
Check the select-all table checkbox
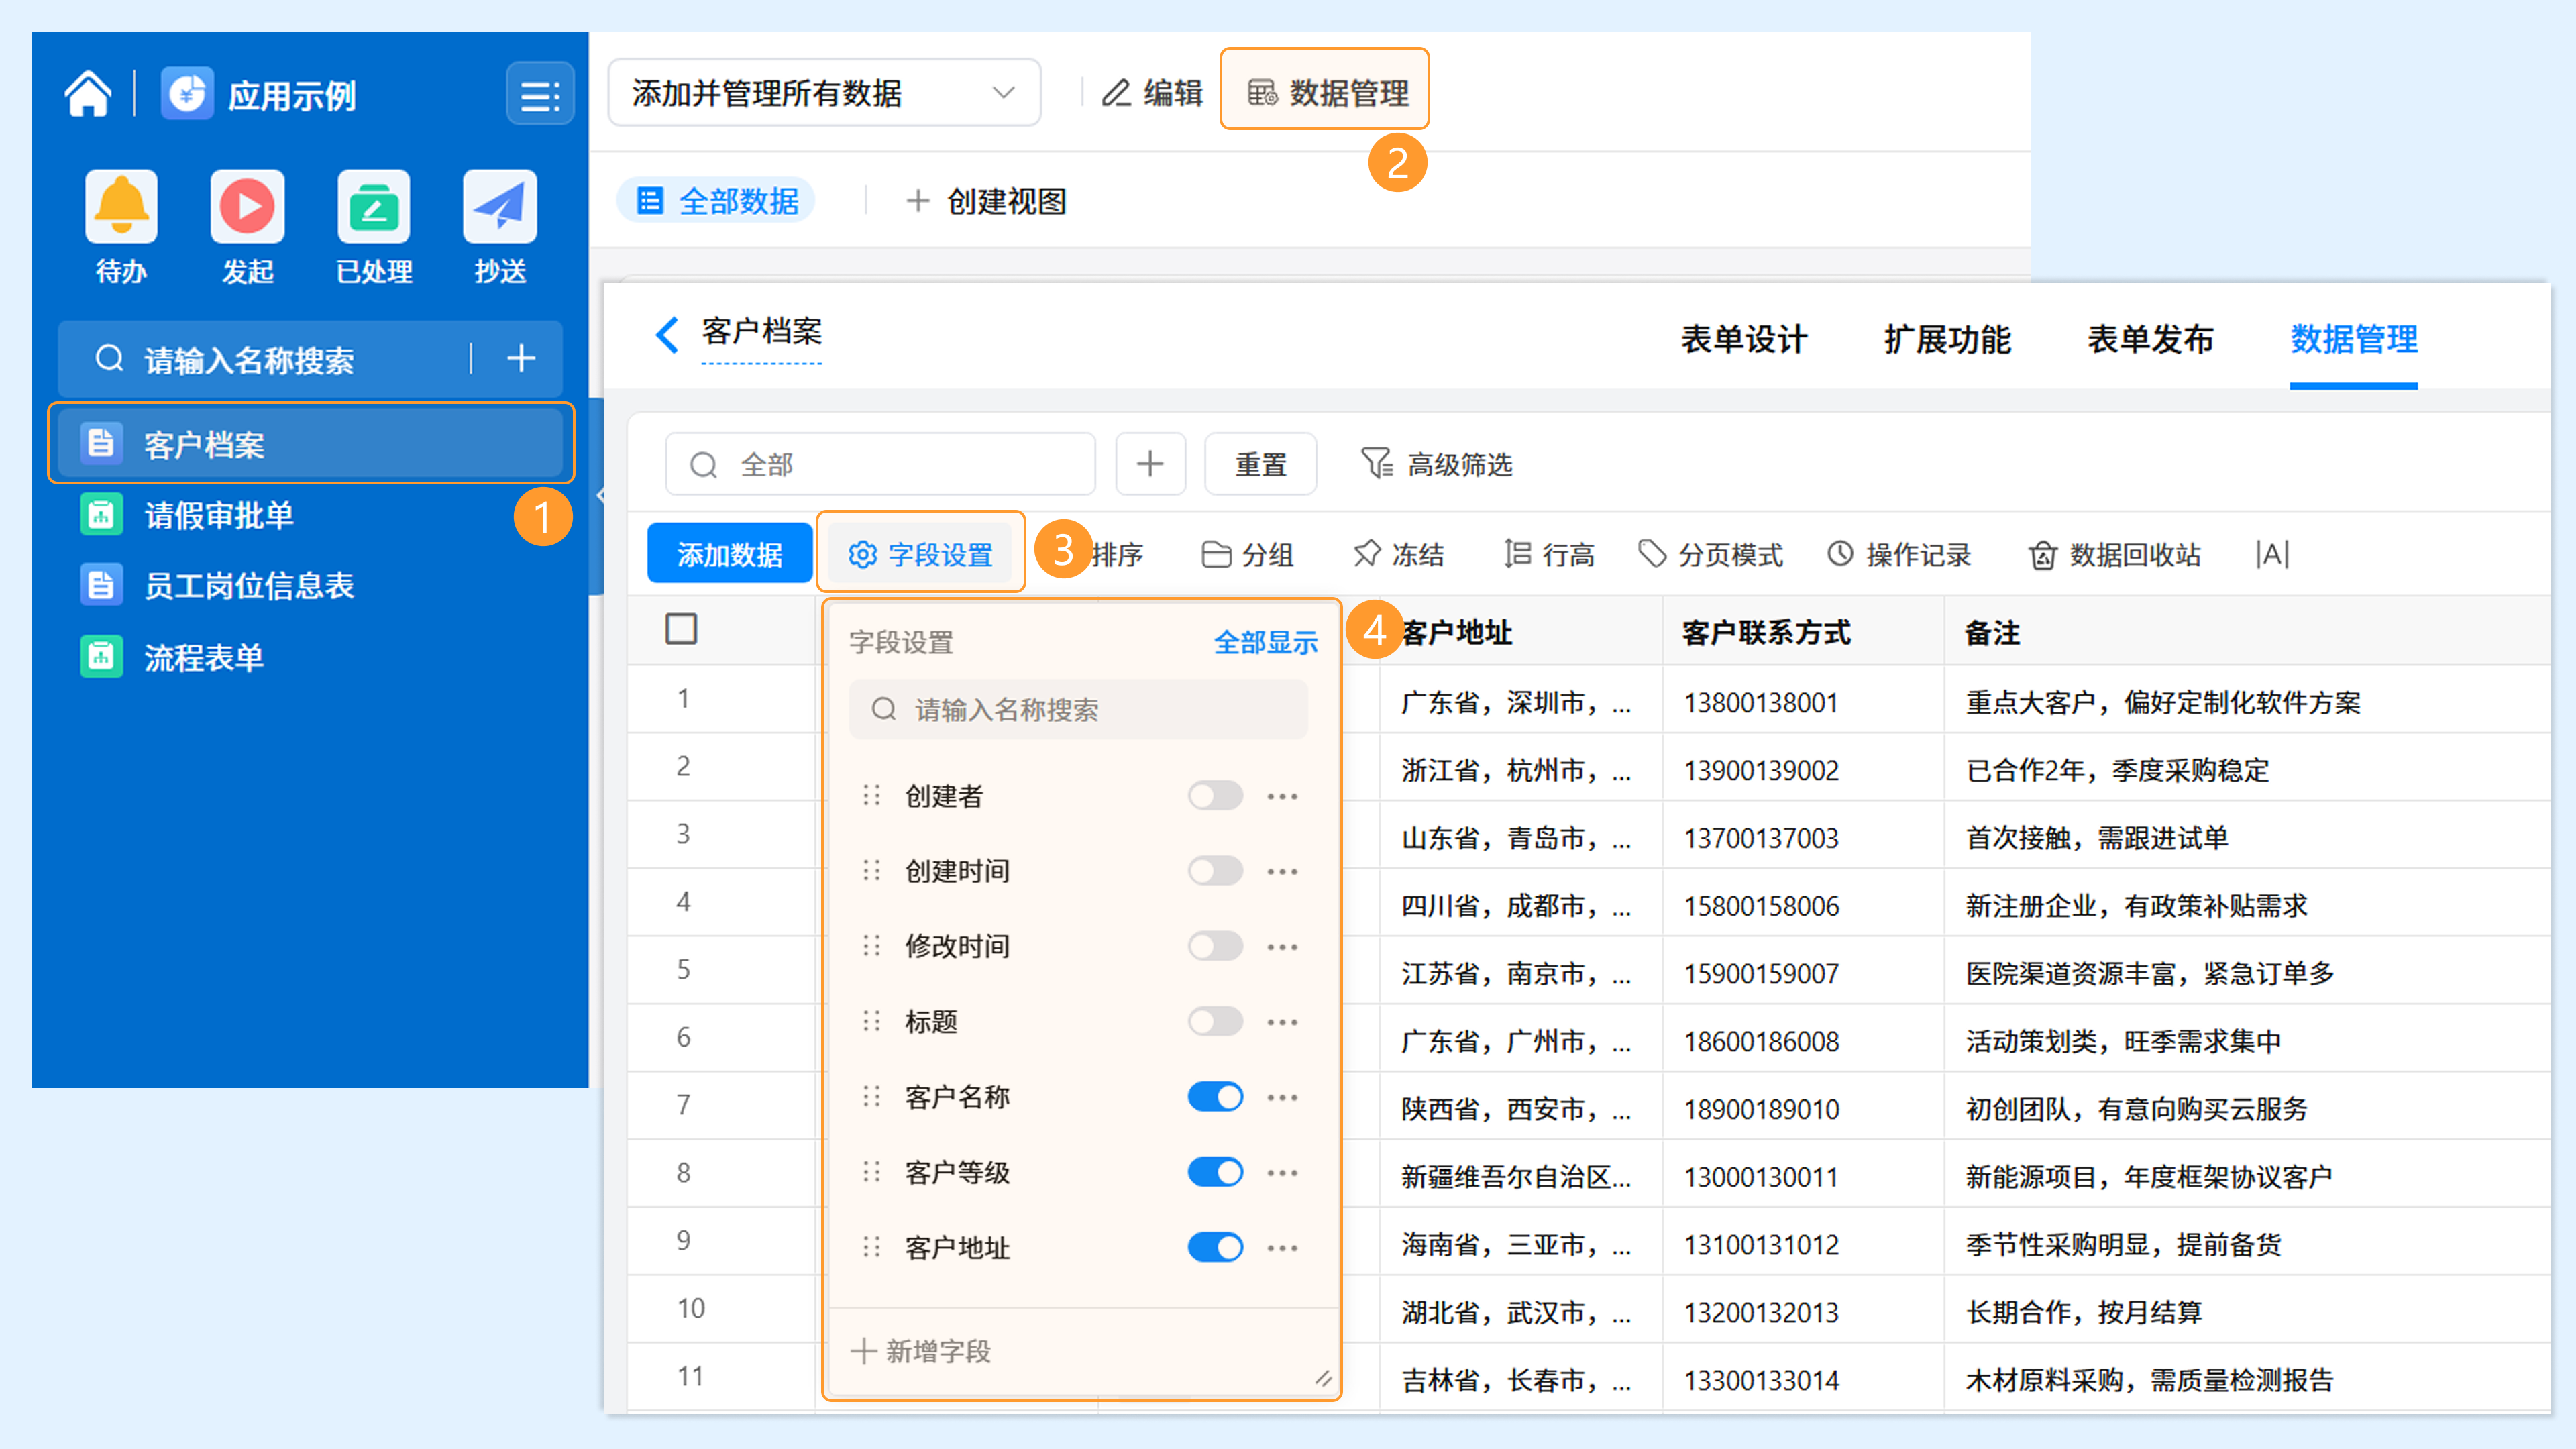(x=681, y=629)
